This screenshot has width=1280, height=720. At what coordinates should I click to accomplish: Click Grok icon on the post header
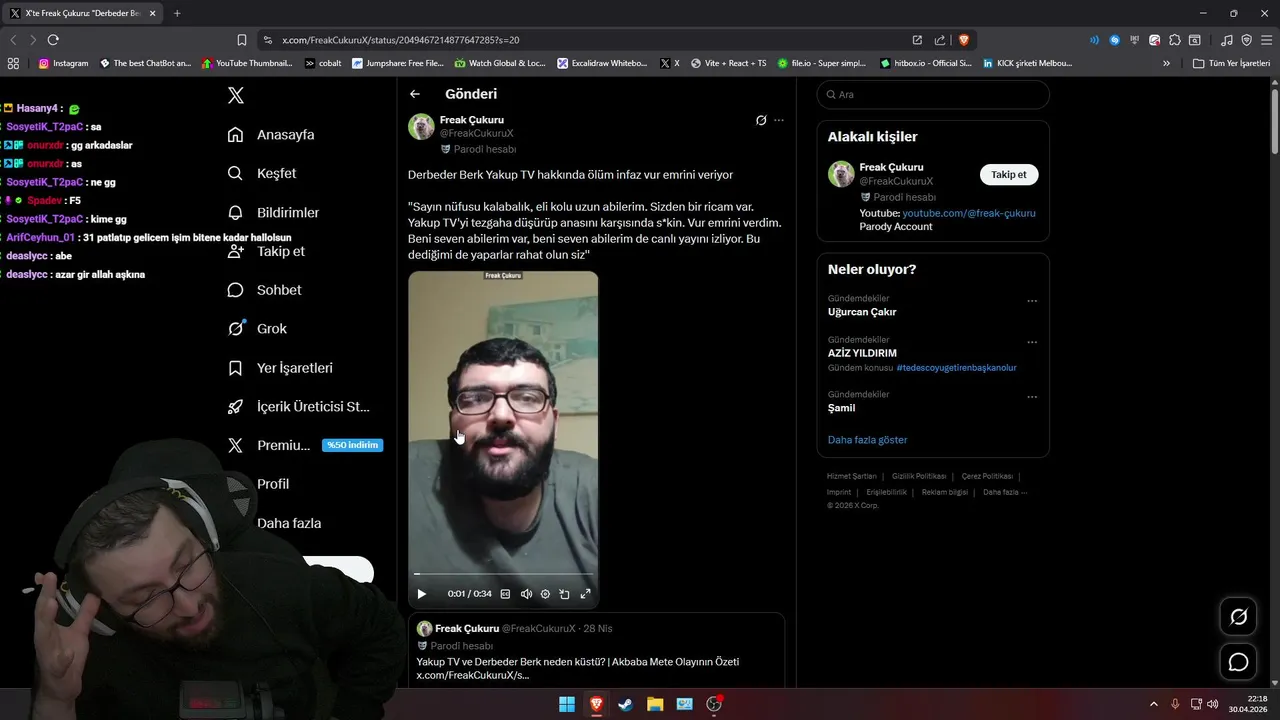click(x=761, y=120)
